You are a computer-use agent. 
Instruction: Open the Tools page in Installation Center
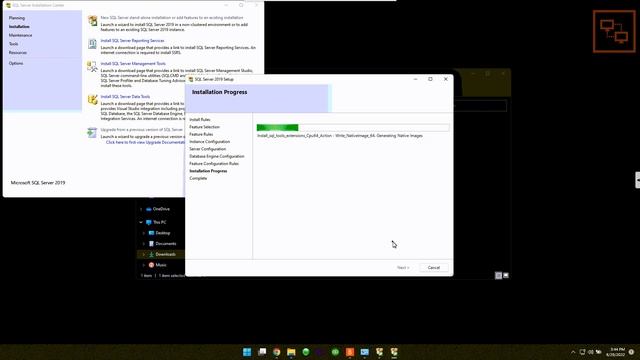click(13, 44)
